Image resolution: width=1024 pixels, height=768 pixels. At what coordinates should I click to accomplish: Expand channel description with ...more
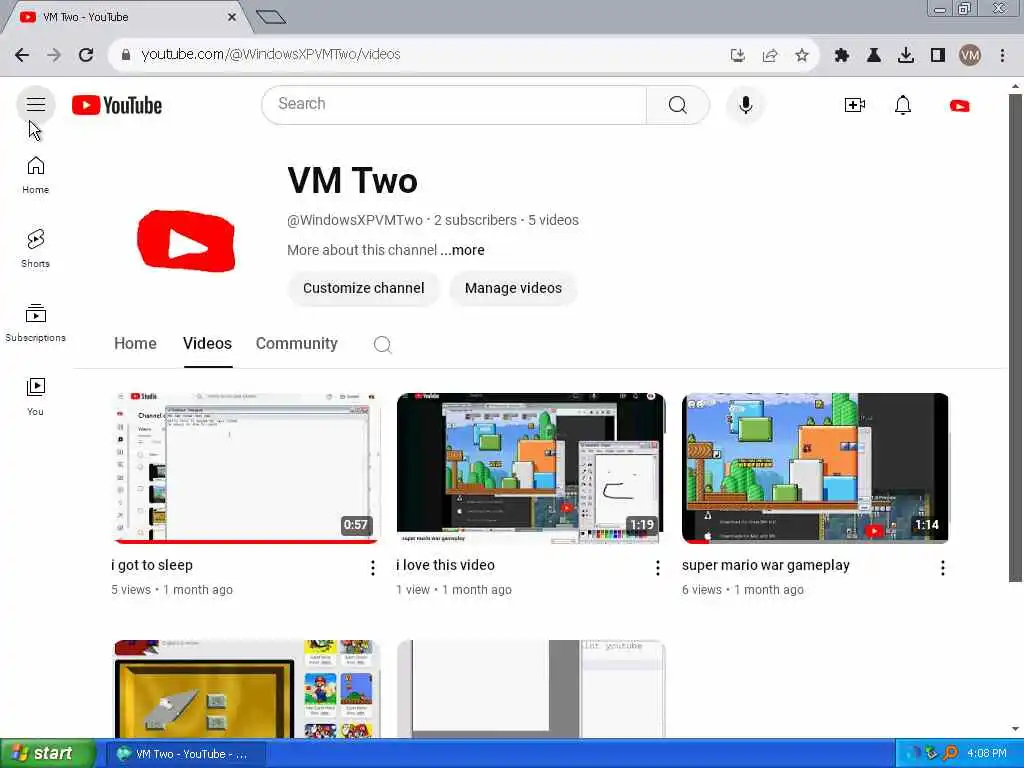(x=462, y=250)
